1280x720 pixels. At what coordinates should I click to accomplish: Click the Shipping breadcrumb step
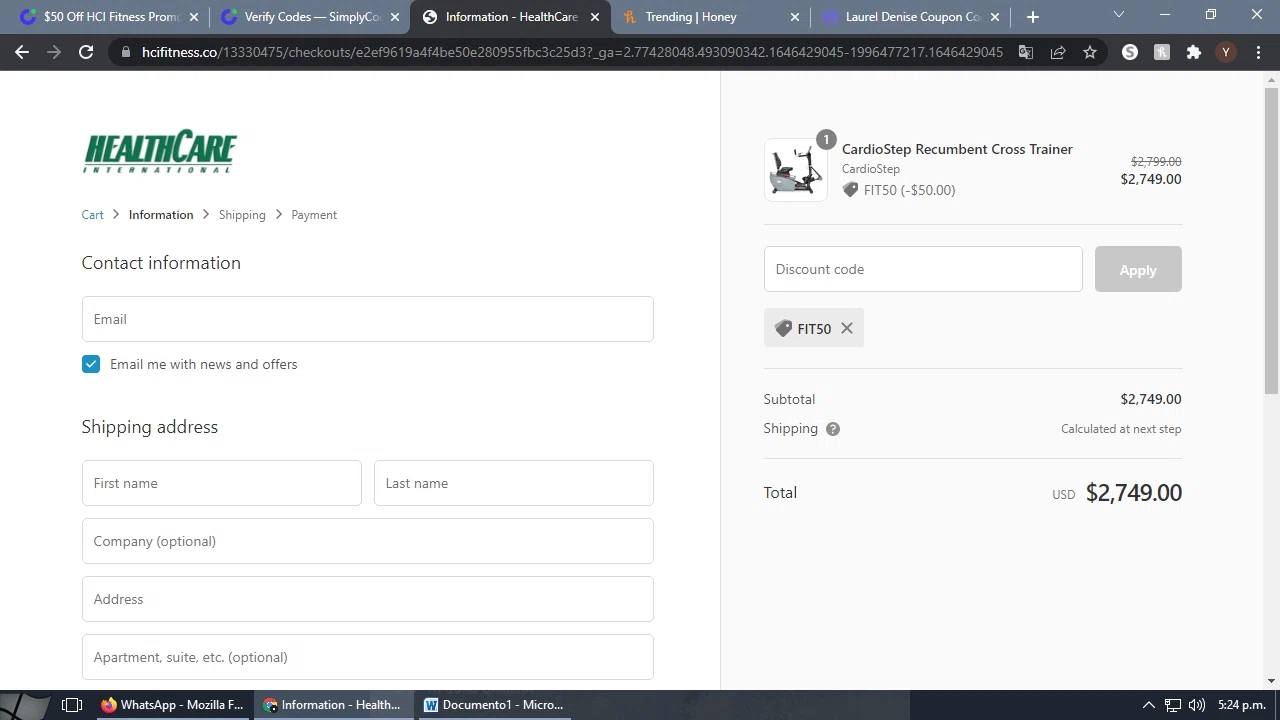tap(242, 215)
